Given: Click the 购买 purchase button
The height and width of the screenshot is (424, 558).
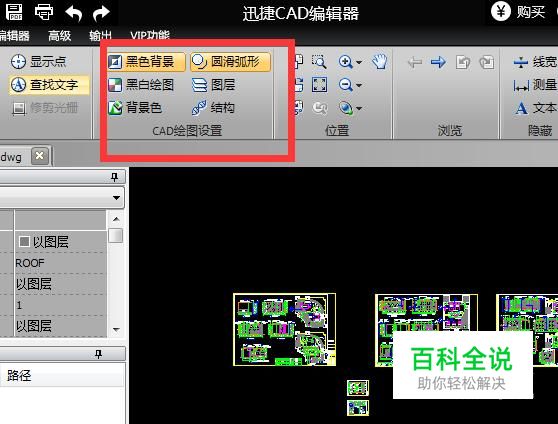Looking at the screenshot, I should [518, 12].
